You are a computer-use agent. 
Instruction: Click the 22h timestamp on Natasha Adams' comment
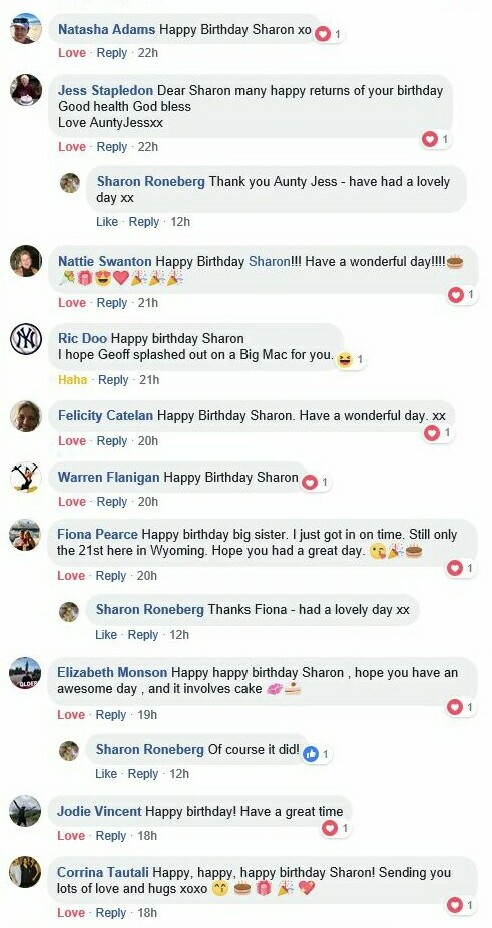(148, 53)
